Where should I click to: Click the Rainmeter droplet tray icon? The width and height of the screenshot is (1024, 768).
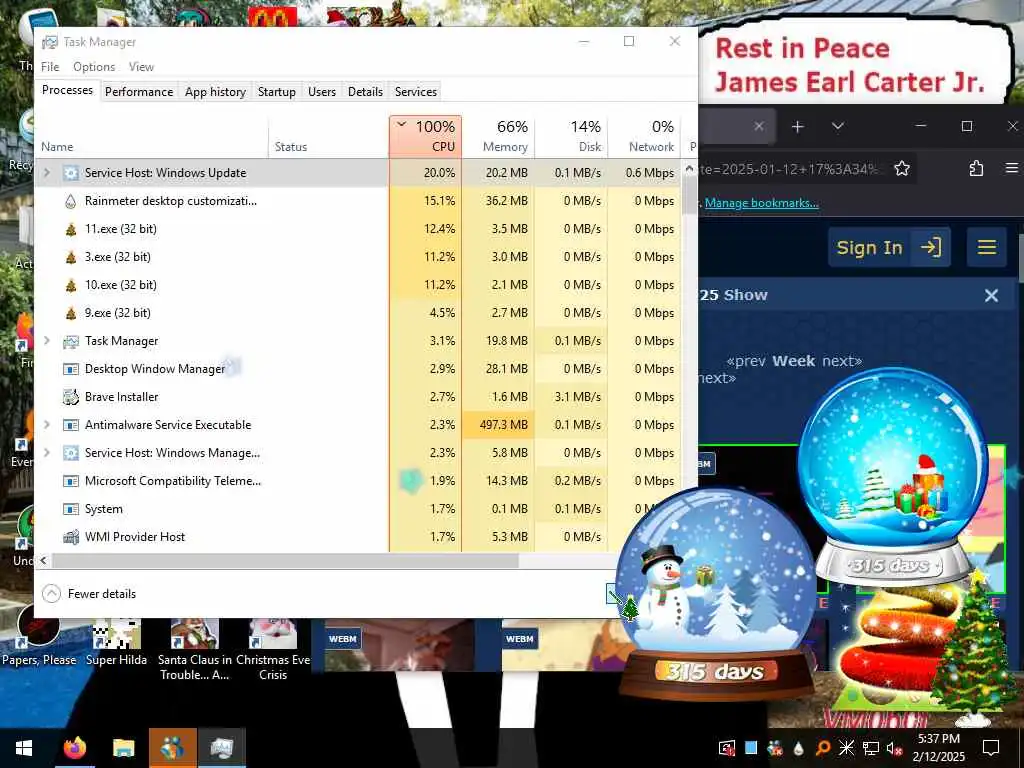coord(798,748)
